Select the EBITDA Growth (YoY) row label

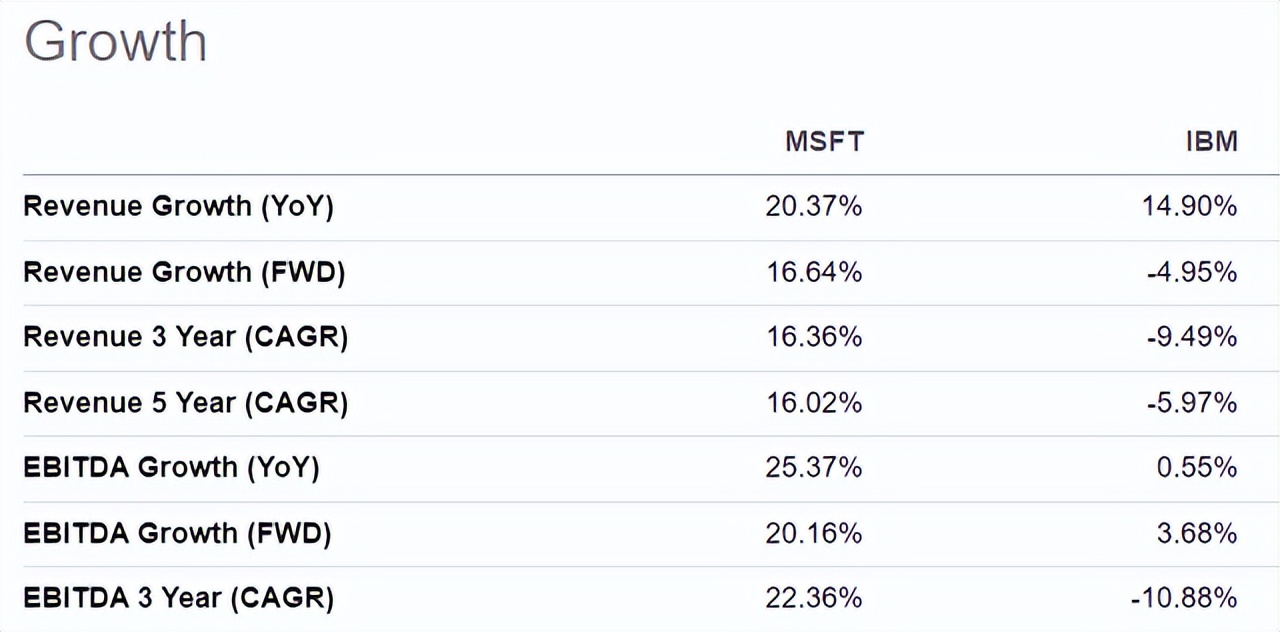click(x=171, y=467)
